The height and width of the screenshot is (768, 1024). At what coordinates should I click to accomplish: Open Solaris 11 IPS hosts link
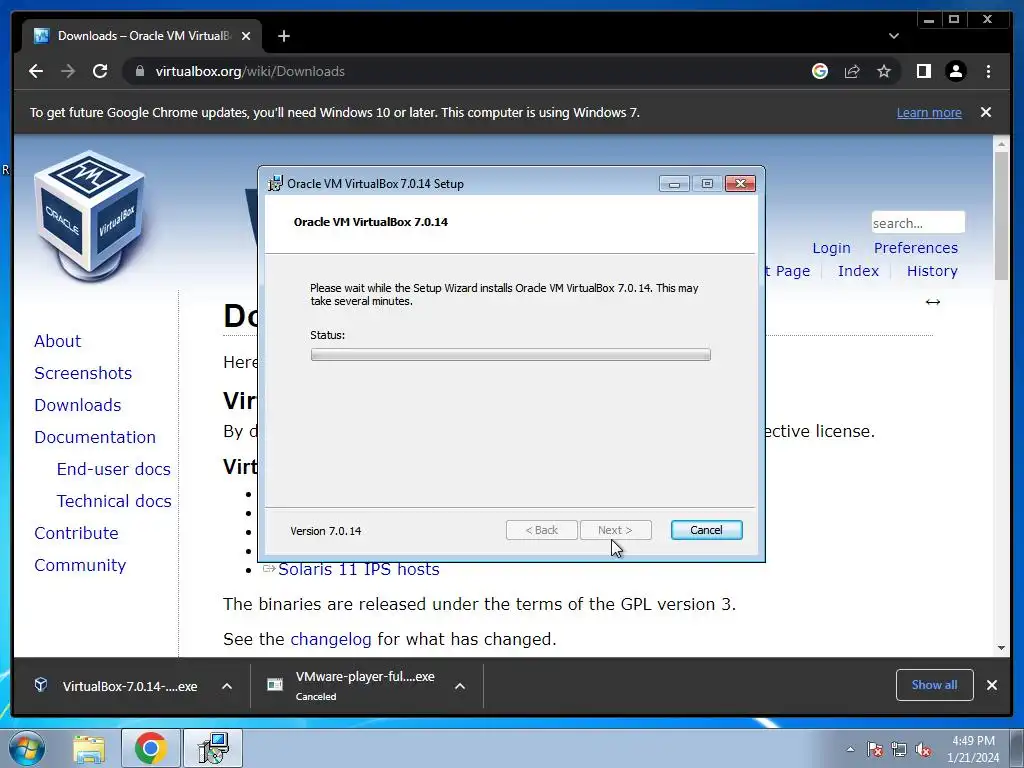tap(359, 569)
